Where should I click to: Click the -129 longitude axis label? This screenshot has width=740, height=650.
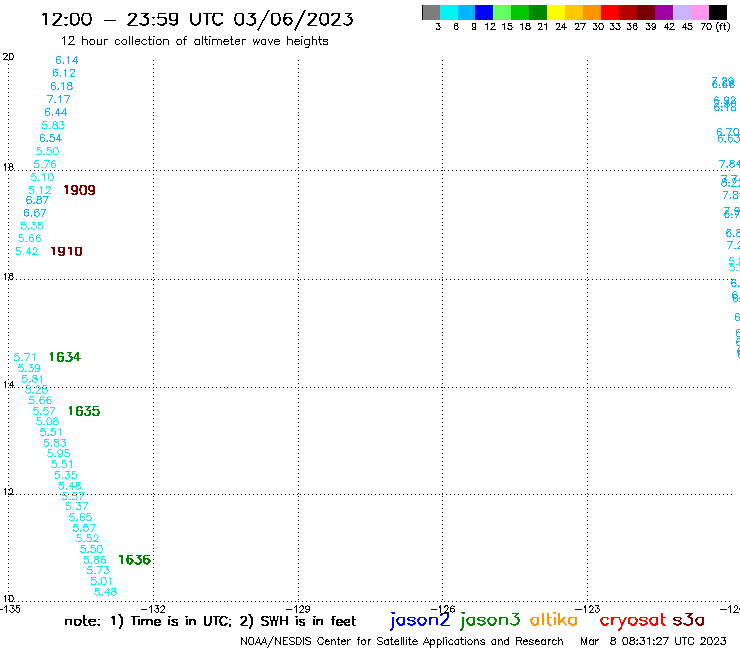(299, 609)
